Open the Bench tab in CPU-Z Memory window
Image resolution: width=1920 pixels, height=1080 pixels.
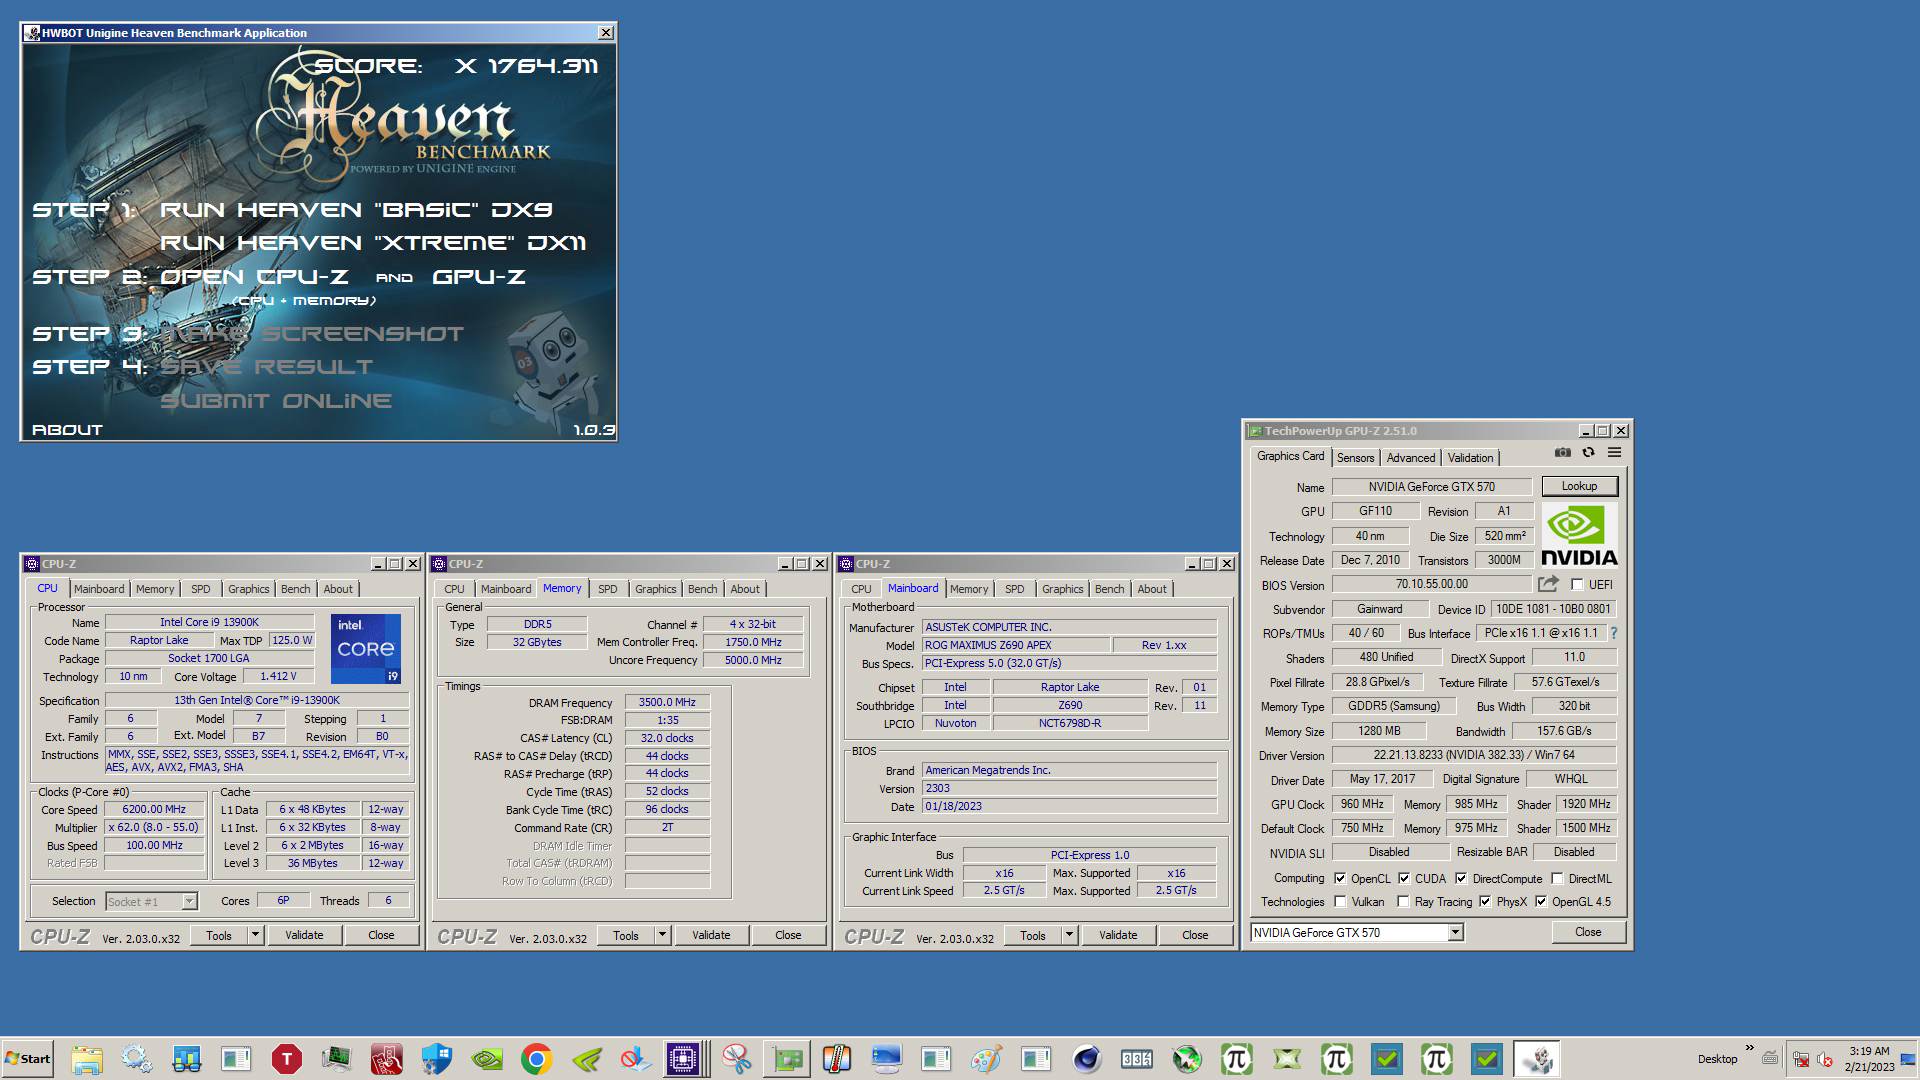(x=702, y=590)
